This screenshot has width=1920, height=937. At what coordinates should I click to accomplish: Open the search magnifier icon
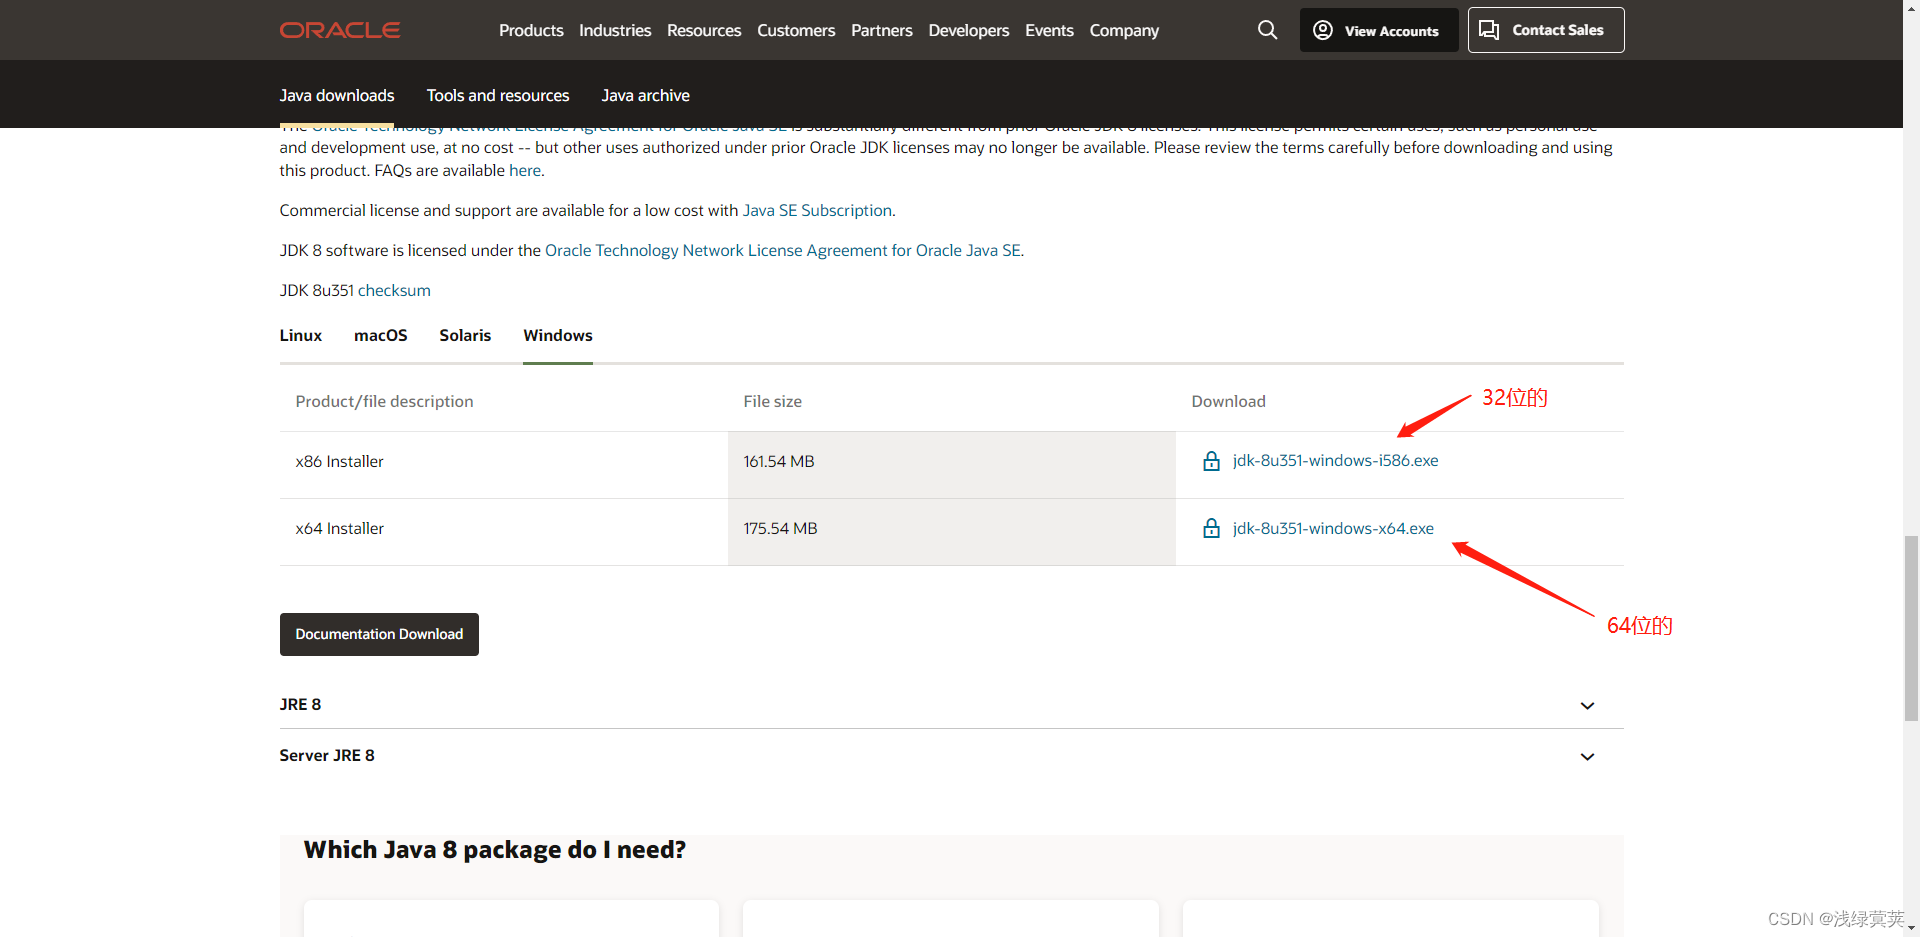(1267, 30)
